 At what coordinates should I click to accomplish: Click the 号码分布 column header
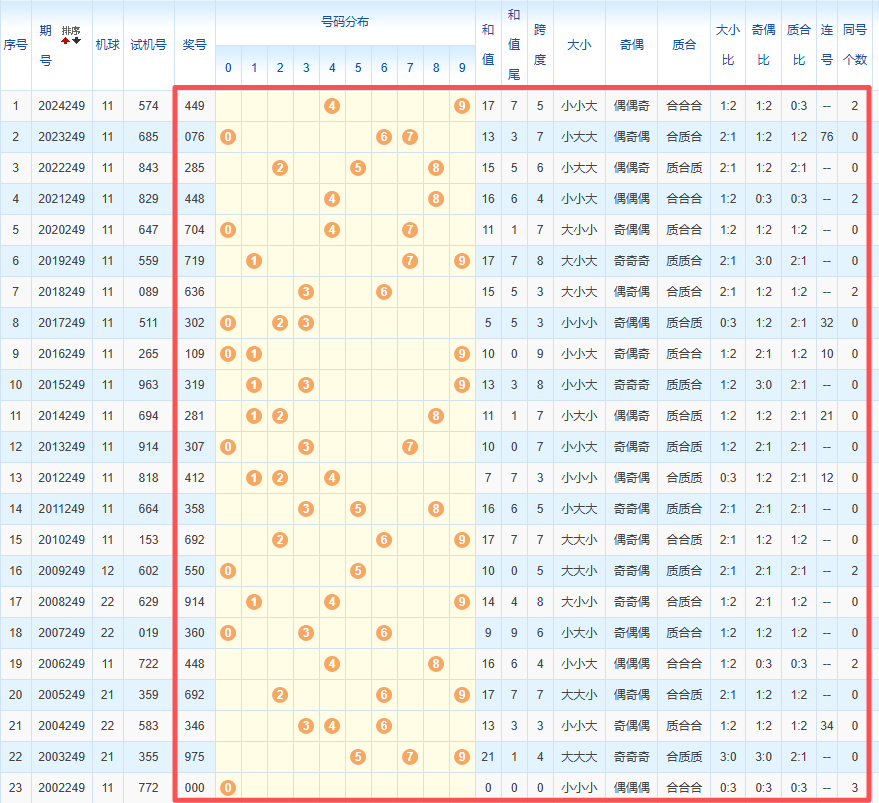(x=344, y=22)
